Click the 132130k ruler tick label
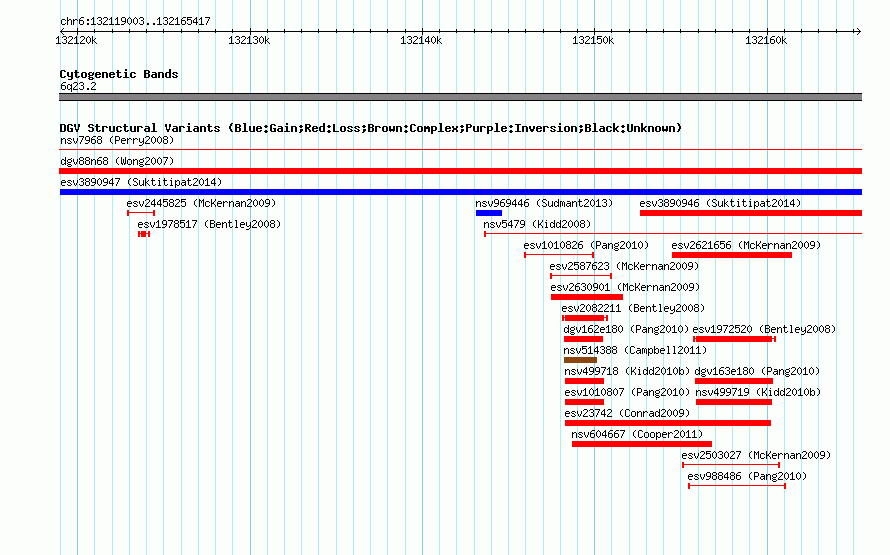Viewport: 890px width, 555px height. click(249, 40)
